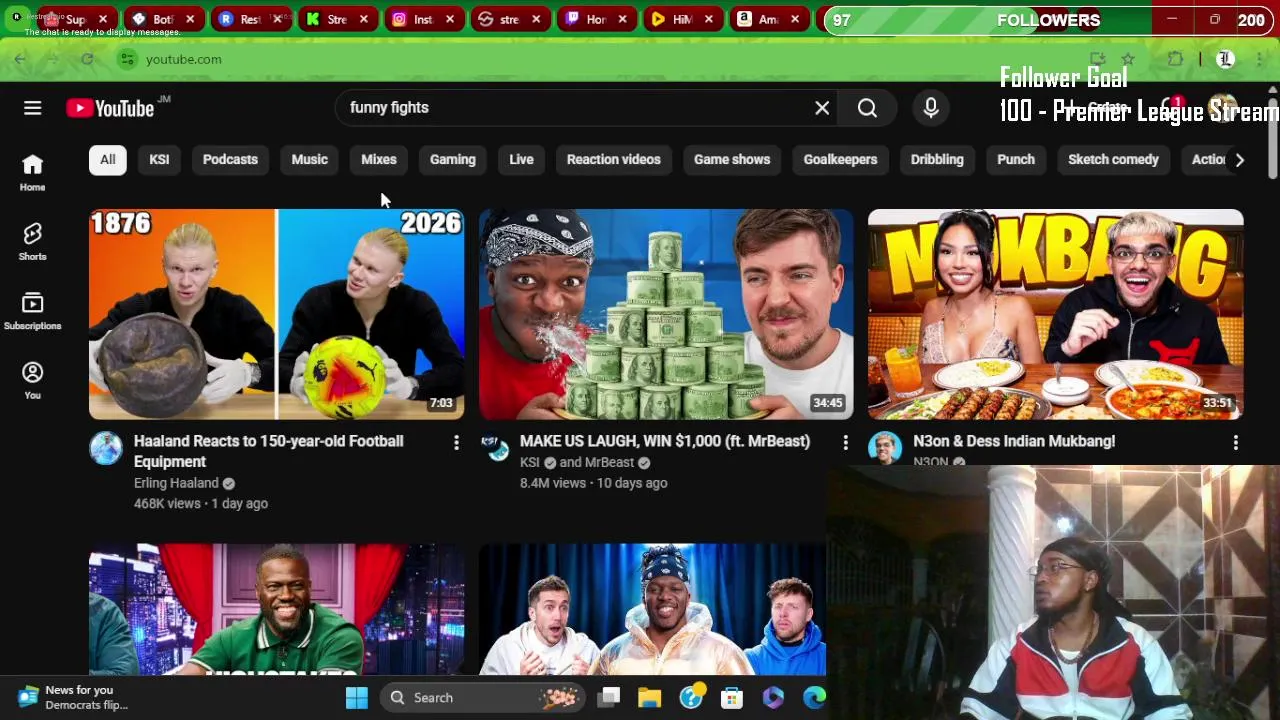This screenshot has height=720, width=1280.
Task: Select the Music filter chip
Action: (309, 159)
